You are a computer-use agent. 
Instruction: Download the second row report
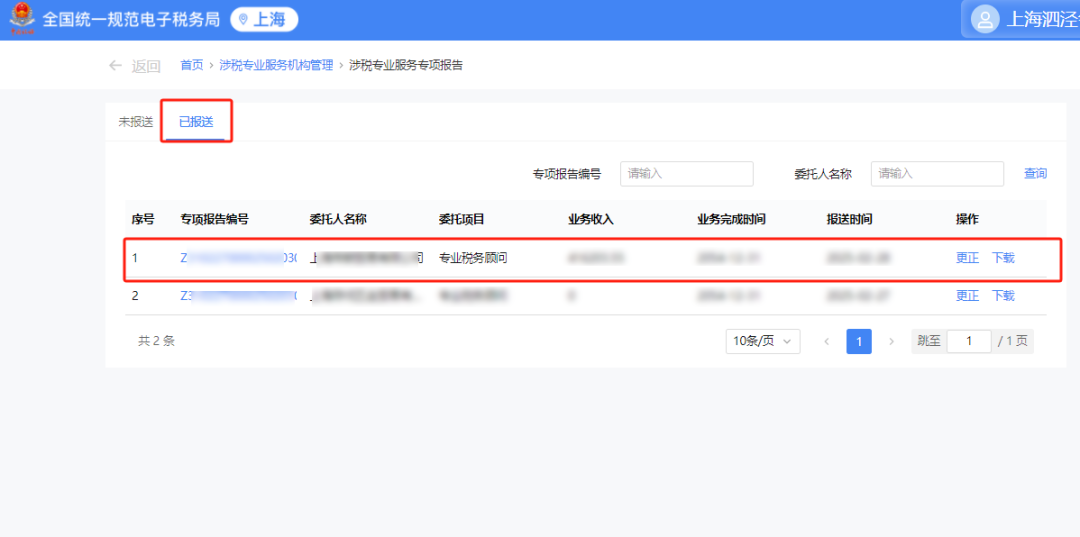[1003, 296]
